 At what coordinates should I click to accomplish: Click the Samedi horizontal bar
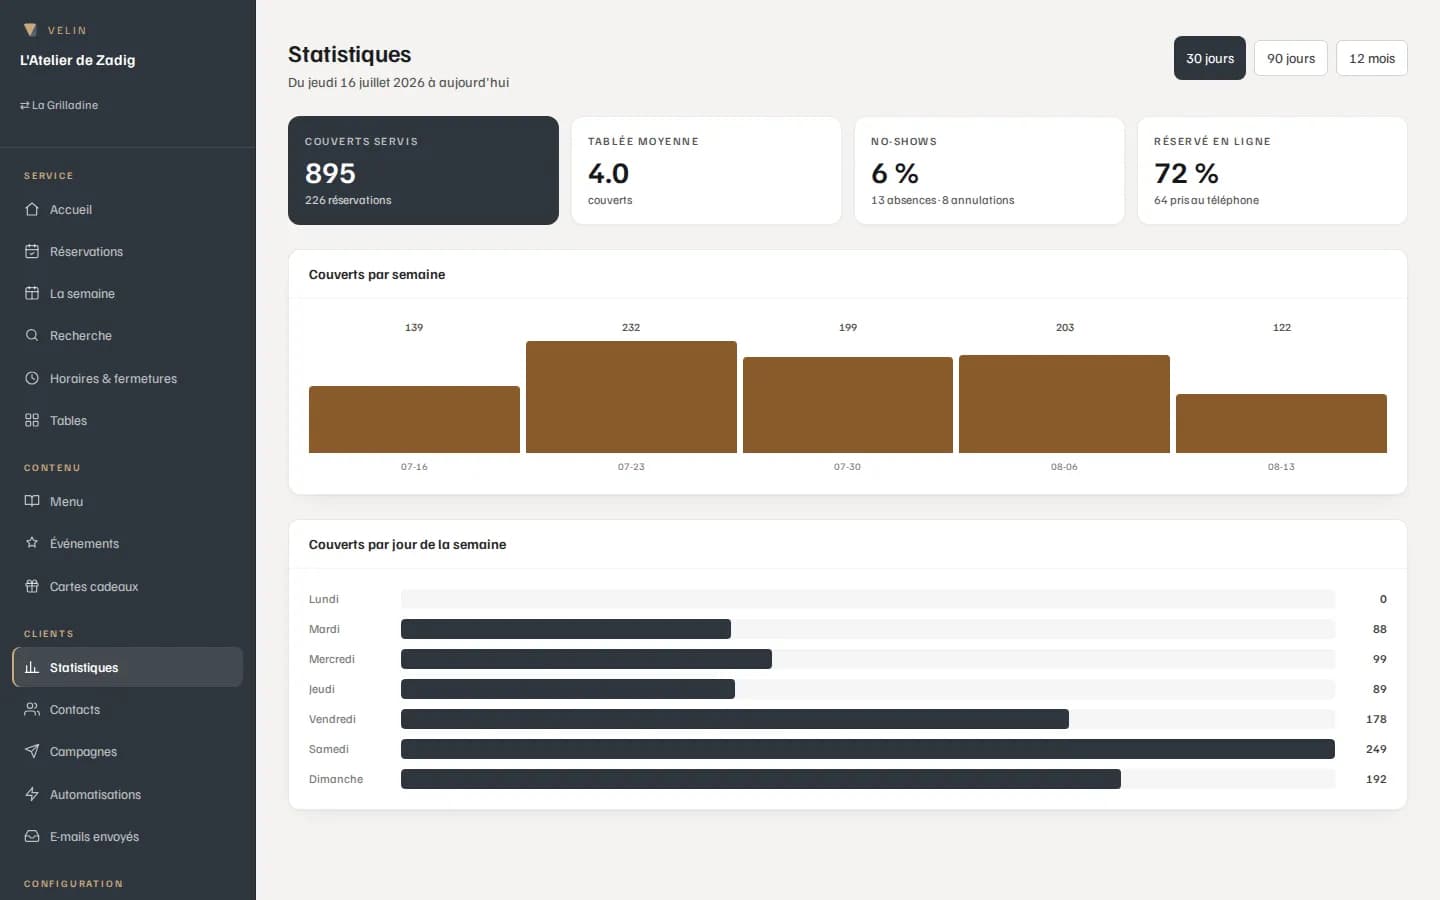[868, 749]
